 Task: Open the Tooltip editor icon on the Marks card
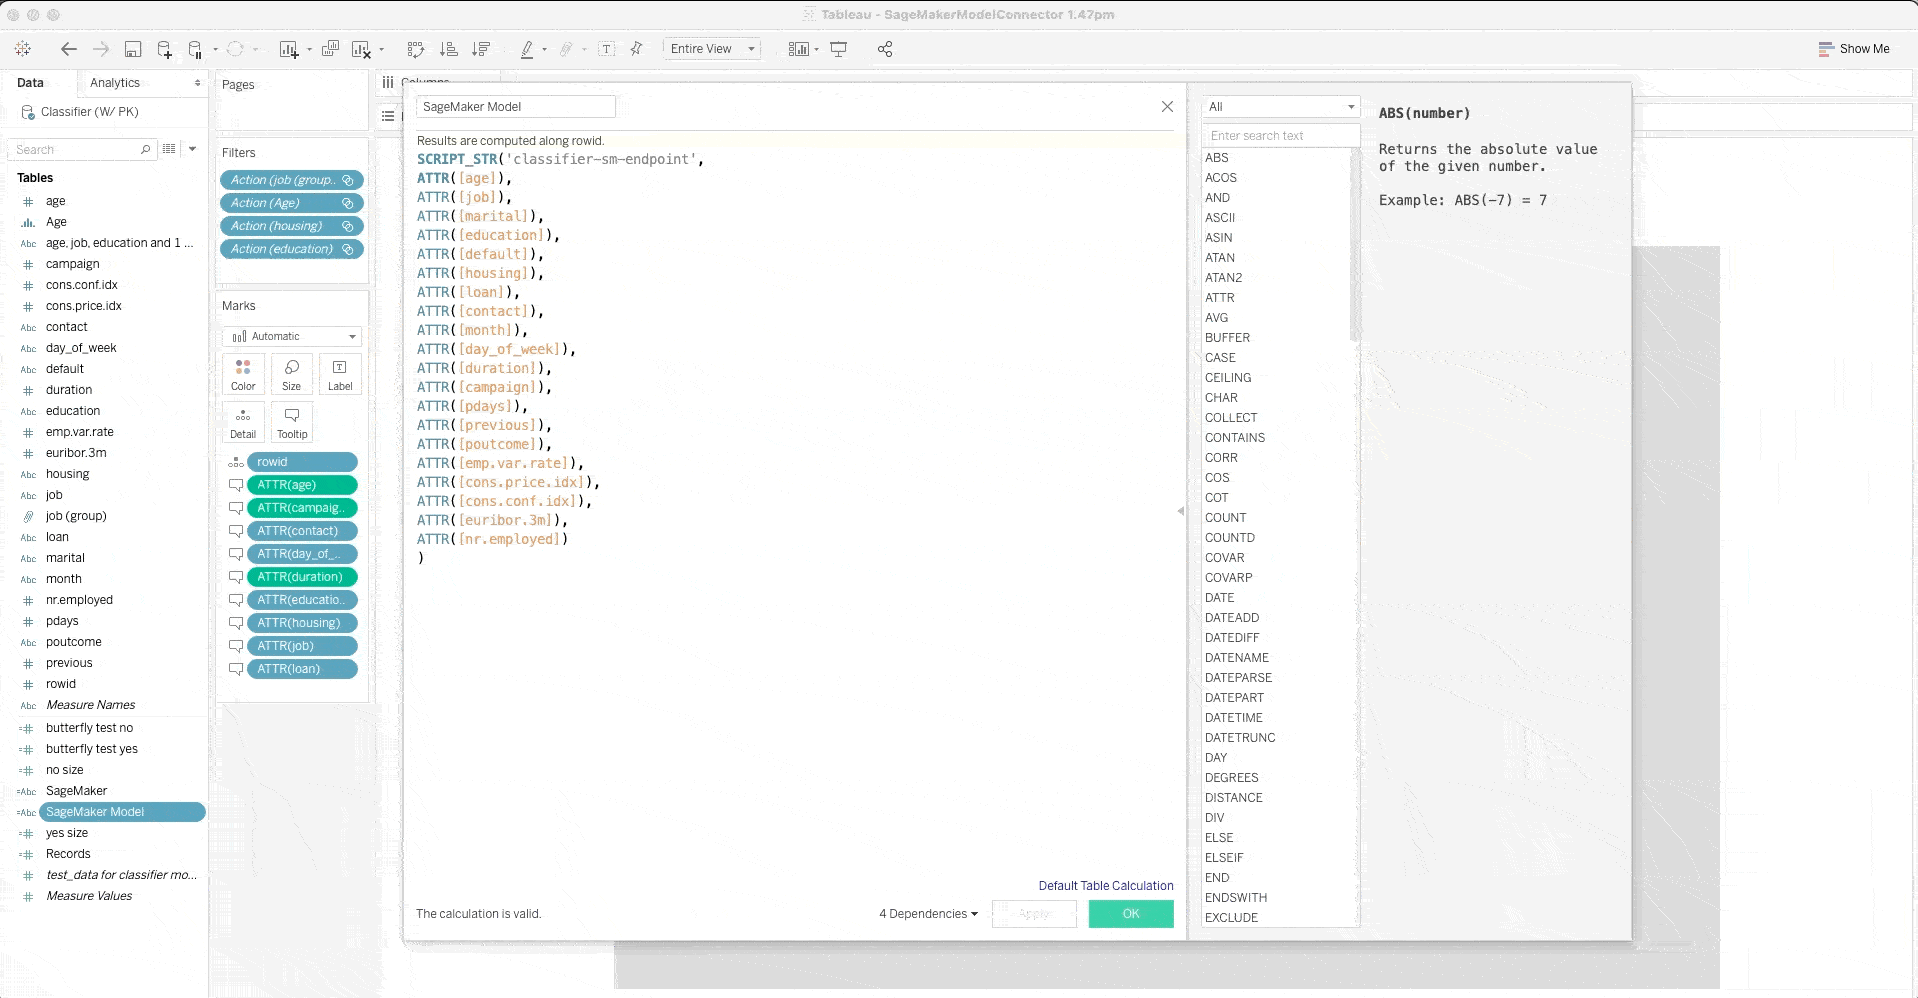(291, 421)
